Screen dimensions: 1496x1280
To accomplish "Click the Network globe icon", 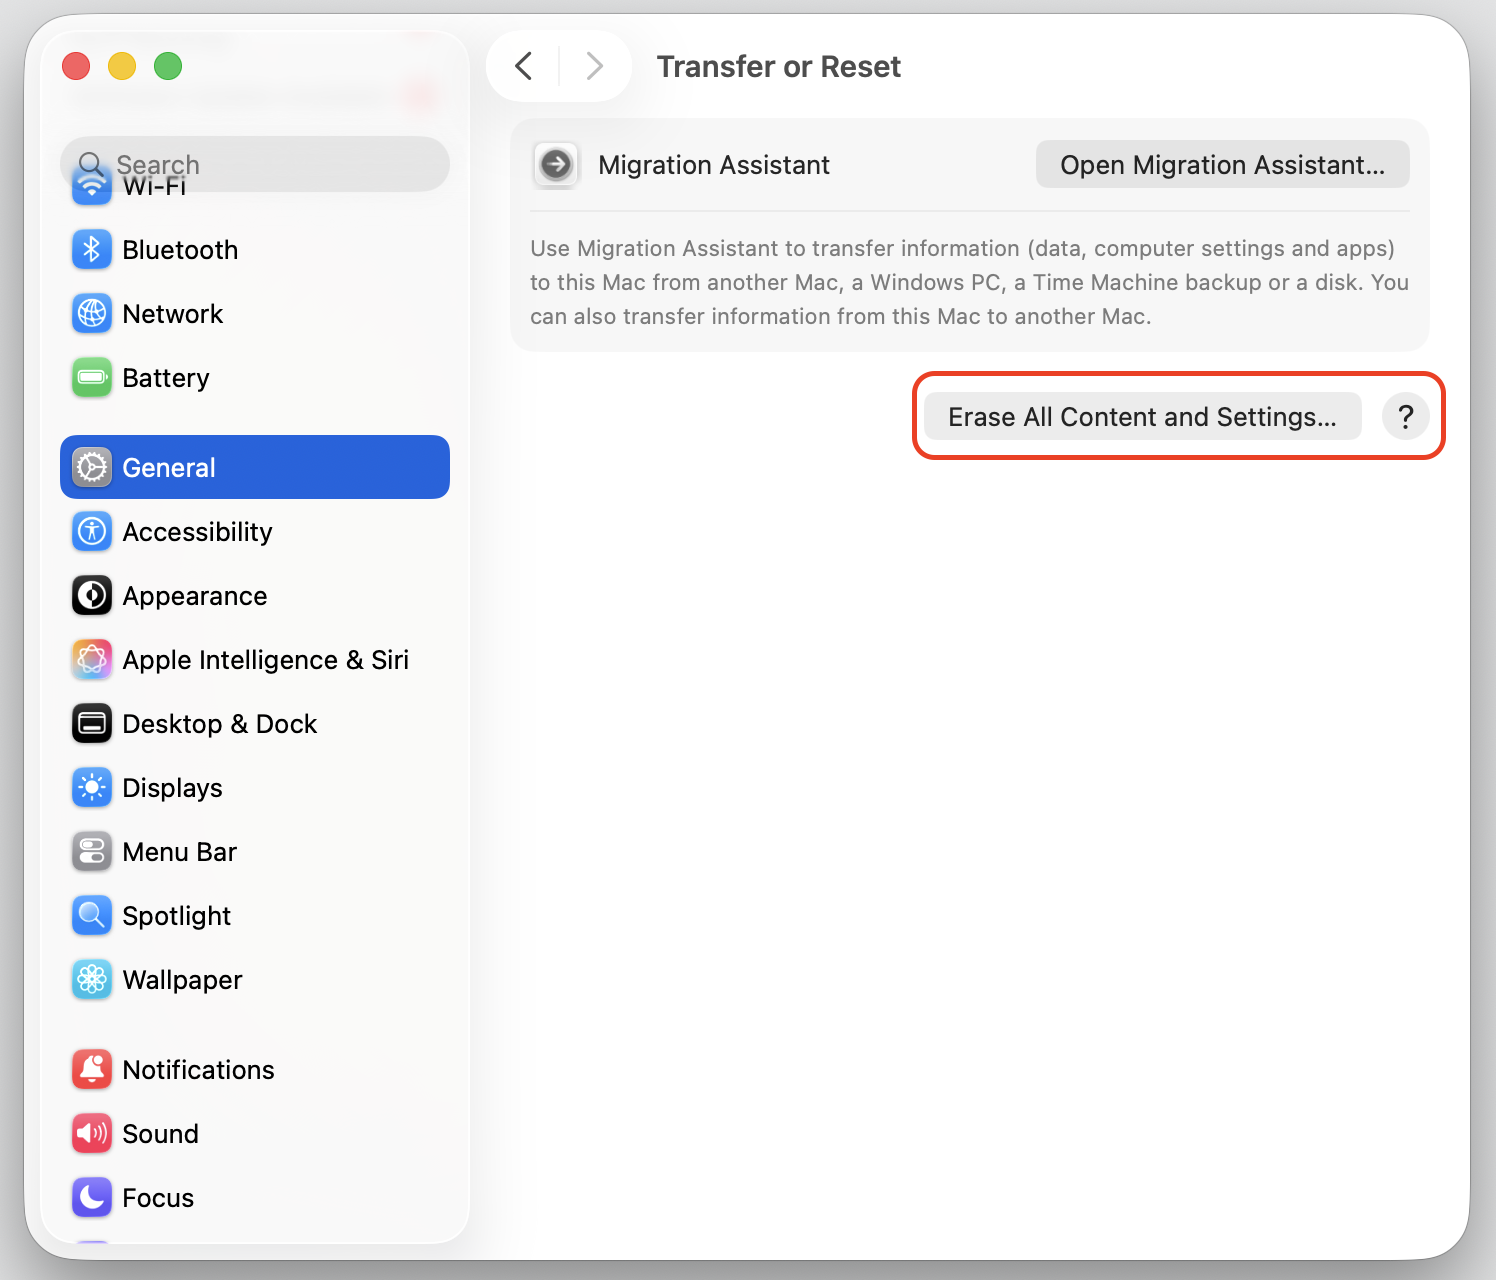I will (92, 314).
